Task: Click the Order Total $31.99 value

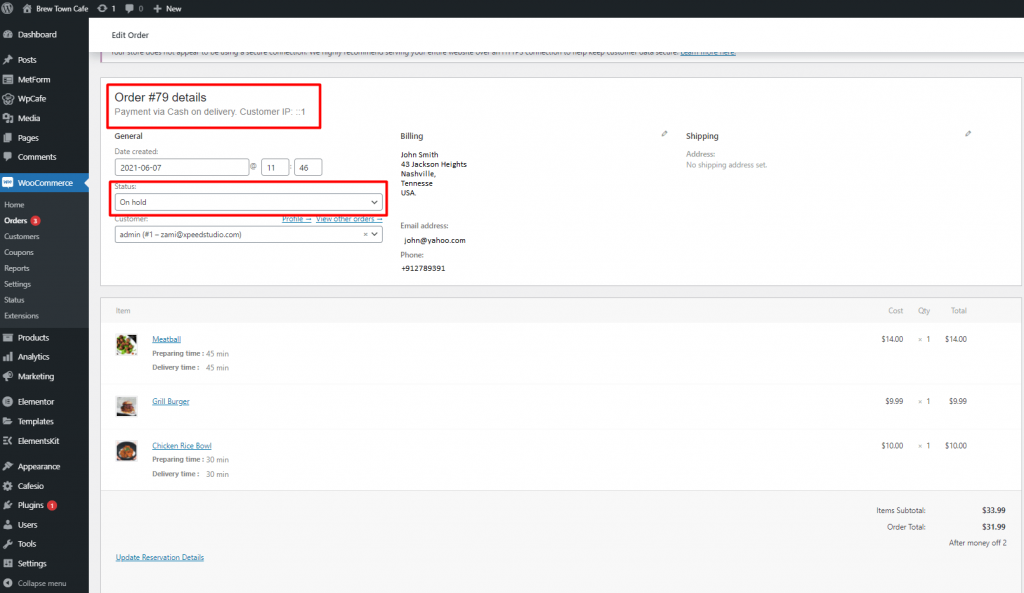Action: coord(993,526)
